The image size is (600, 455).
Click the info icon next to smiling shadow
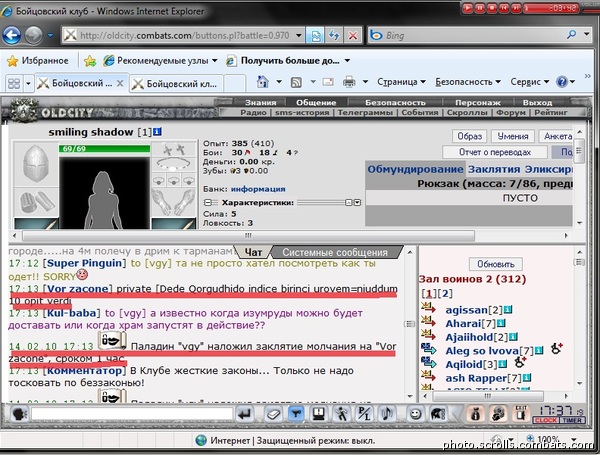[157, 132]
